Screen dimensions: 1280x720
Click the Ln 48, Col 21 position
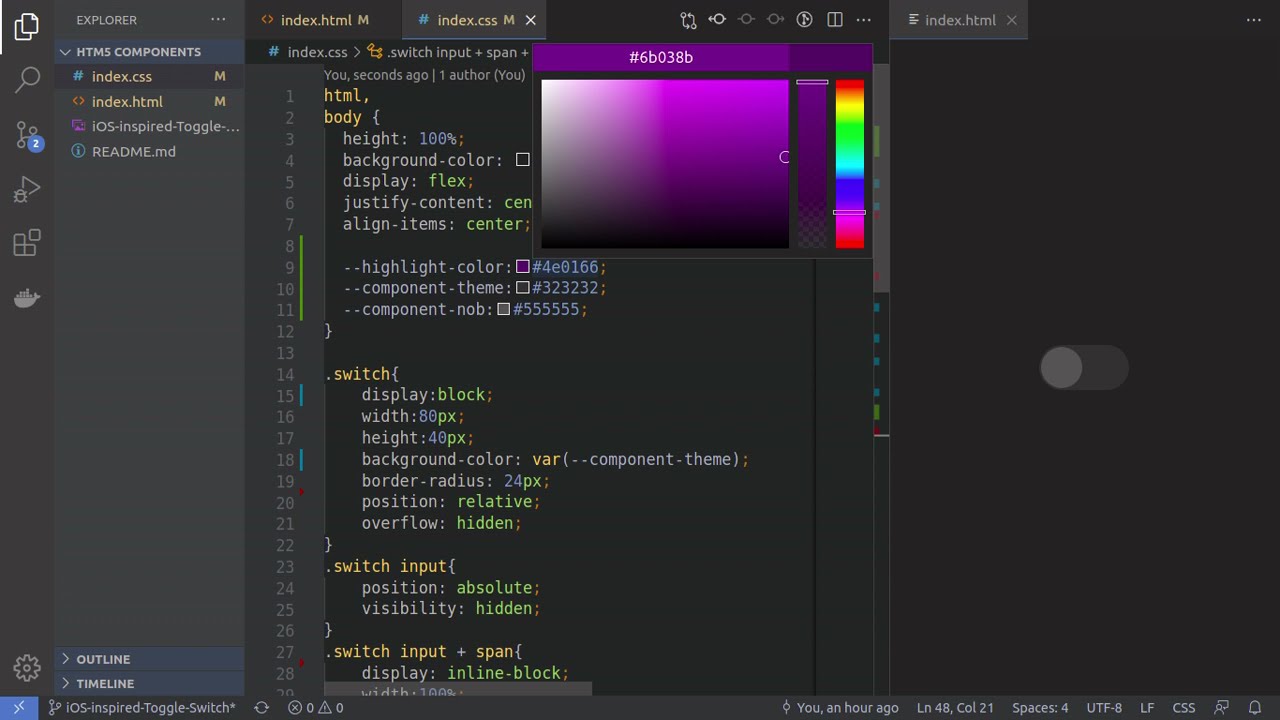click(x=955, y=708)
